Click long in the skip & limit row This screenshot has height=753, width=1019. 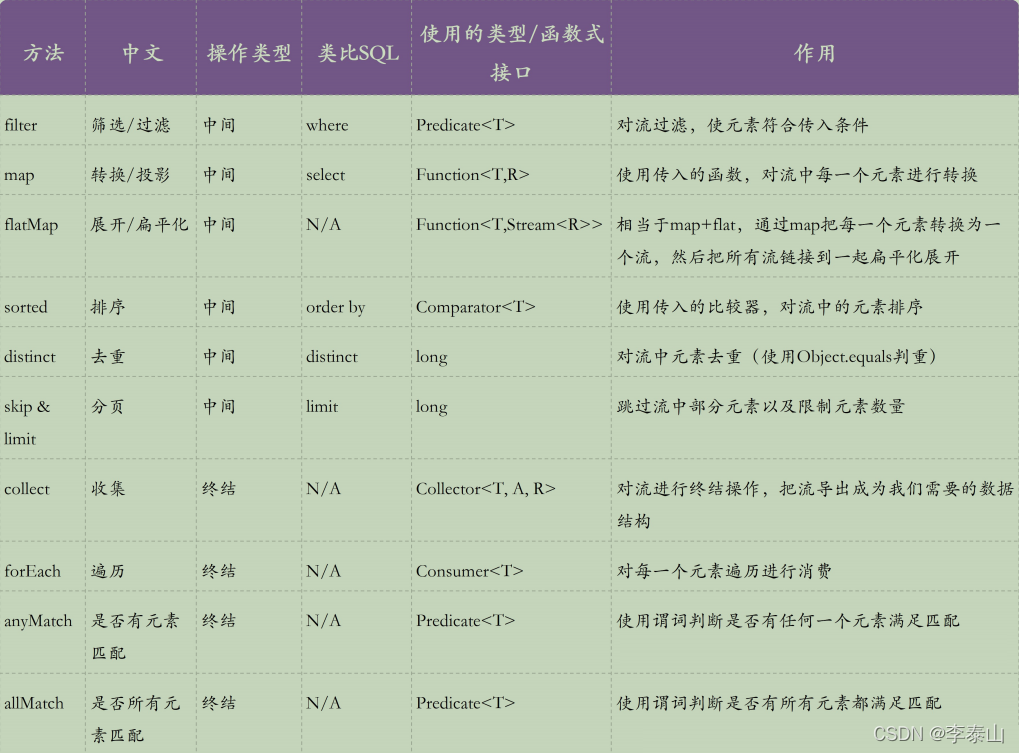tap(432, 407)
